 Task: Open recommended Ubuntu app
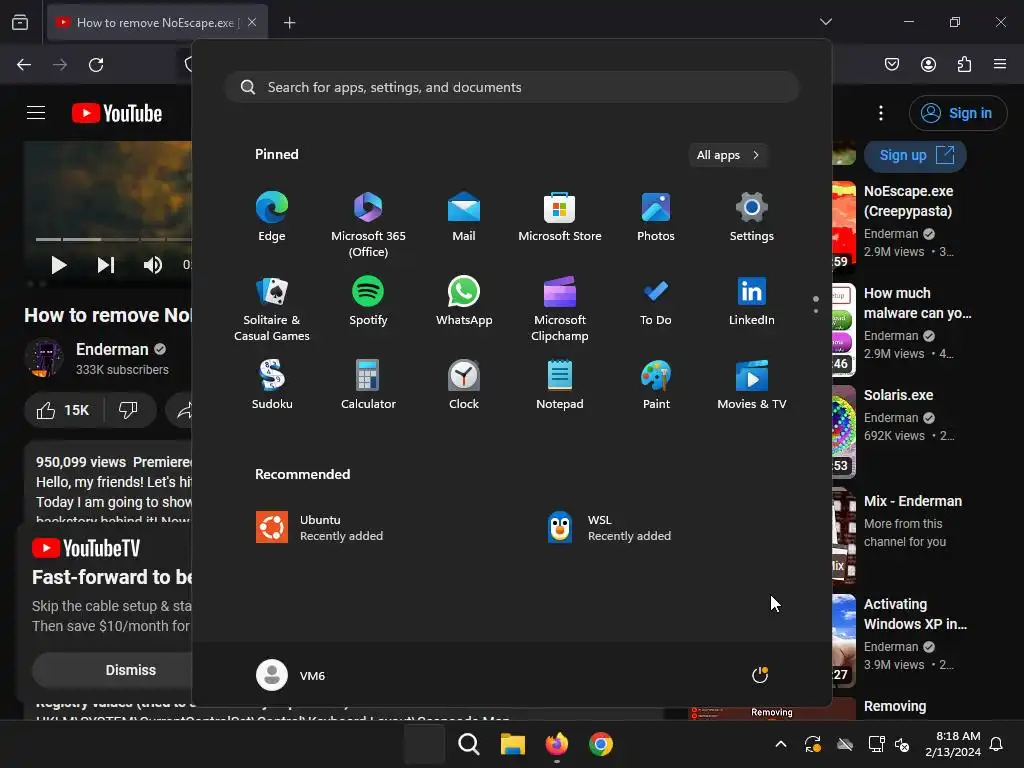[320, 528]
